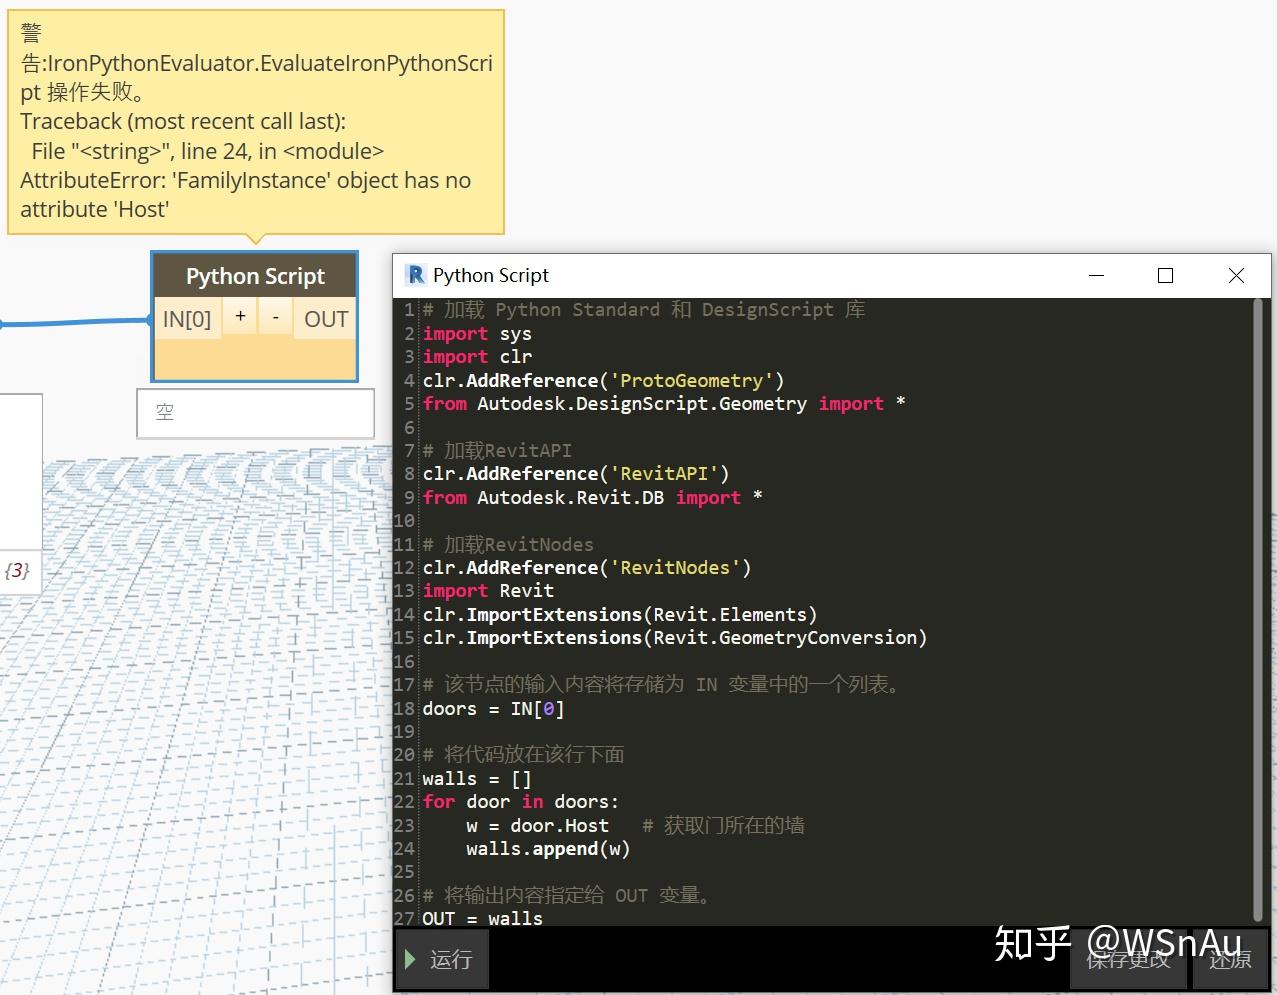Add an input port with the plus button
The width and height of the screenshot is (1277, 995).
[x=240, y=317]
